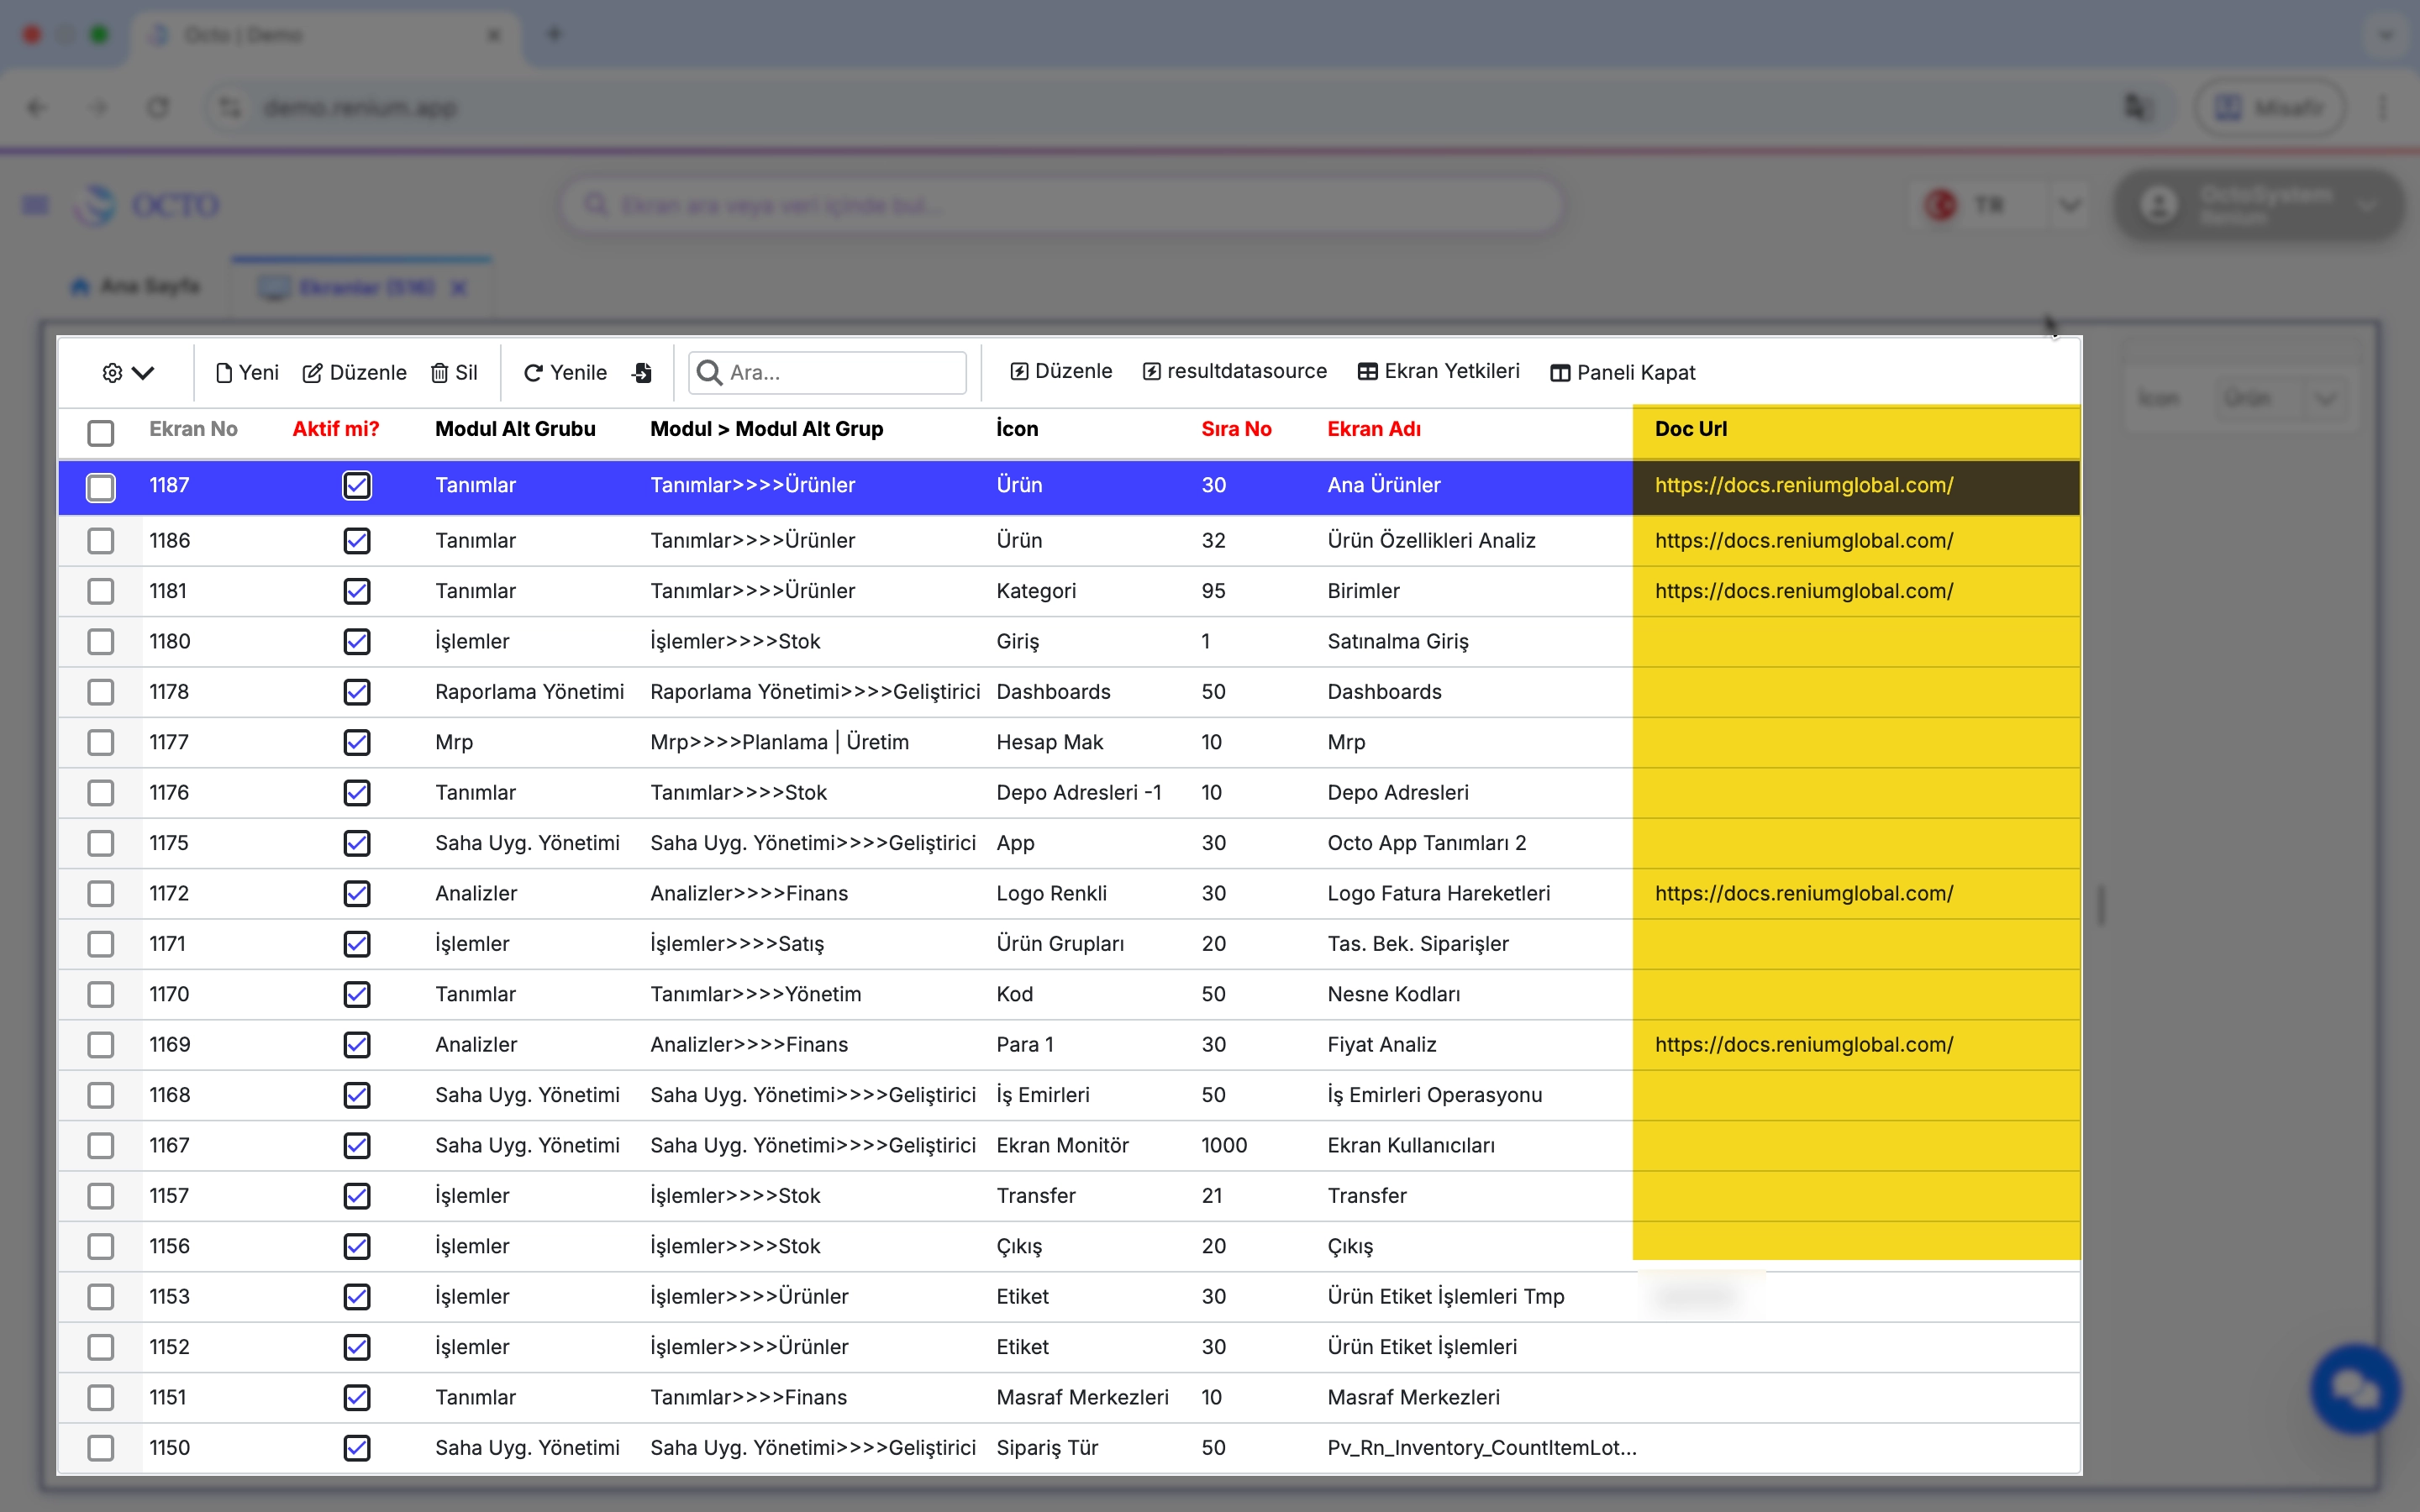Open the Ekran Yetkileri table icon

pyautogui.click(x=1367, y=372)
